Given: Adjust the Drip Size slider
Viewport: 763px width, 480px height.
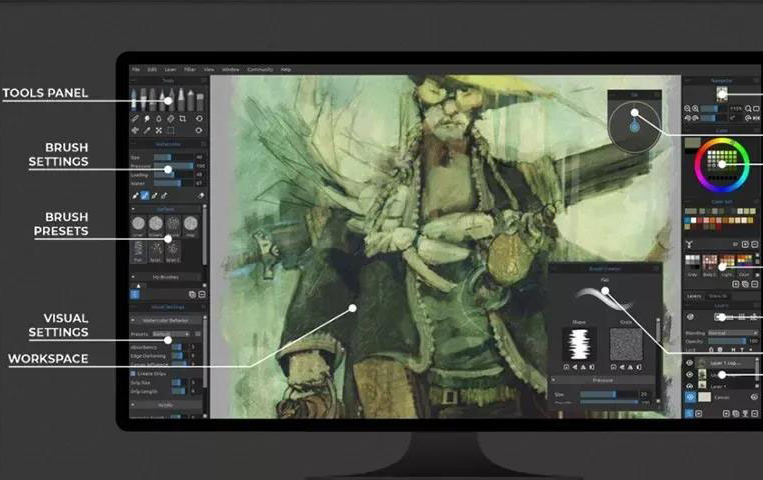Looking at the screenshot, I should [x=178, y=383].
